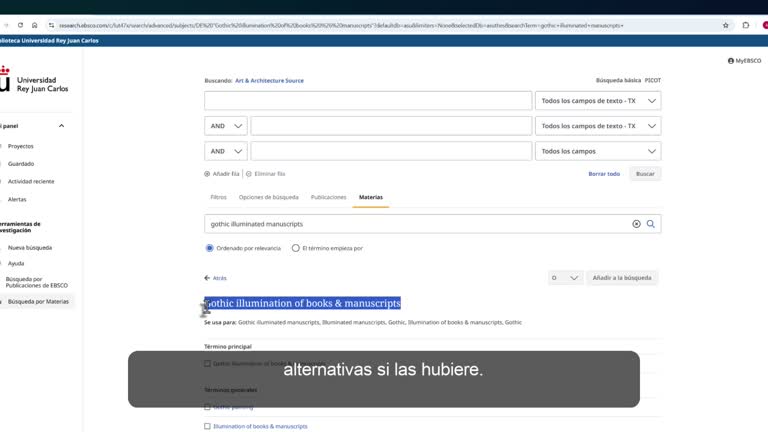
Task: Click the browser address bar URL
Action: click(341, 25)
